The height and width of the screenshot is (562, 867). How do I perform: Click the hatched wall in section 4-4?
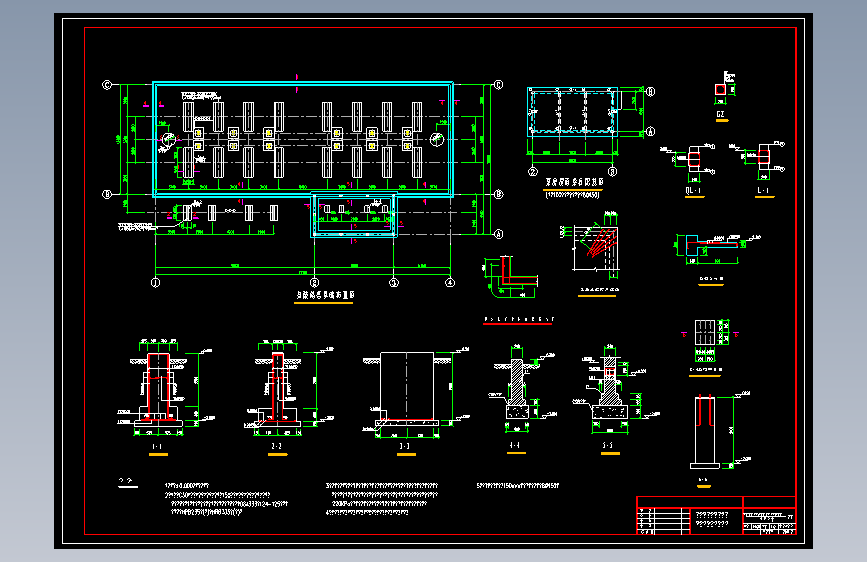(x=516, y=381)
